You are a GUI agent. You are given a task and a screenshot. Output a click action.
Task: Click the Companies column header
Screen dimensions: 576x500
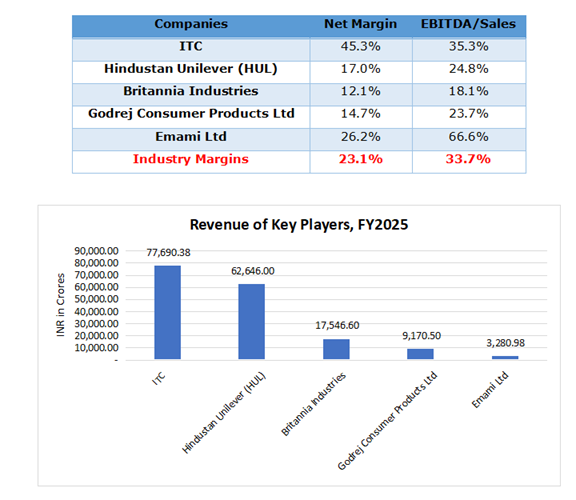tap(191, 24)
